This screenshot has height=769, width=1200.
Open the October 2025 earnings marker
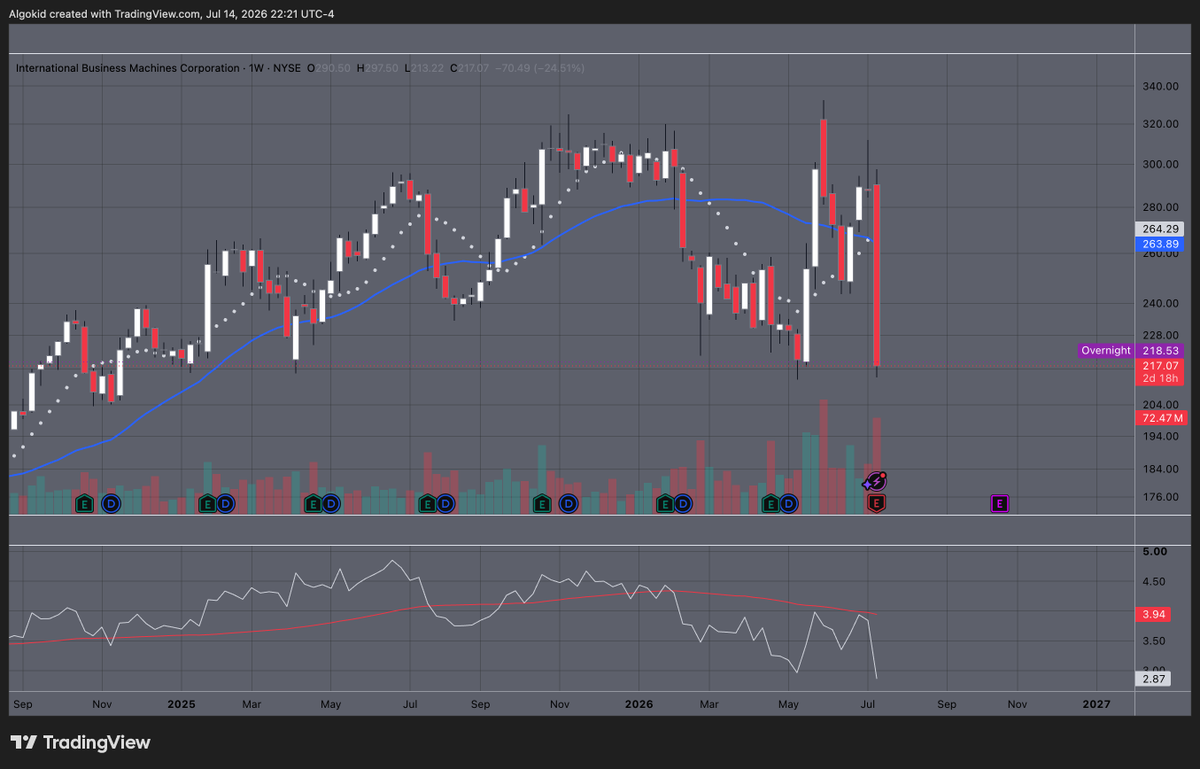tap(541, 504)
